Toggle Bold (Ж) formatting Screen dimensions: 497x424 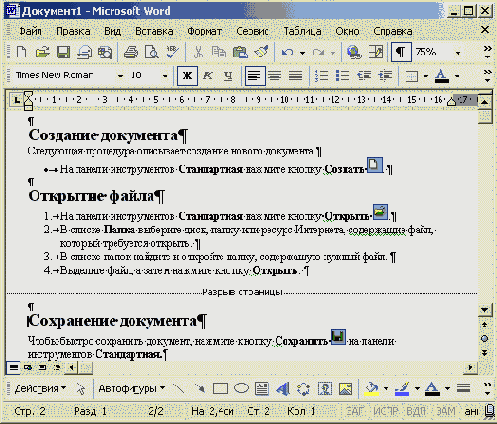(x=187, y=76)
